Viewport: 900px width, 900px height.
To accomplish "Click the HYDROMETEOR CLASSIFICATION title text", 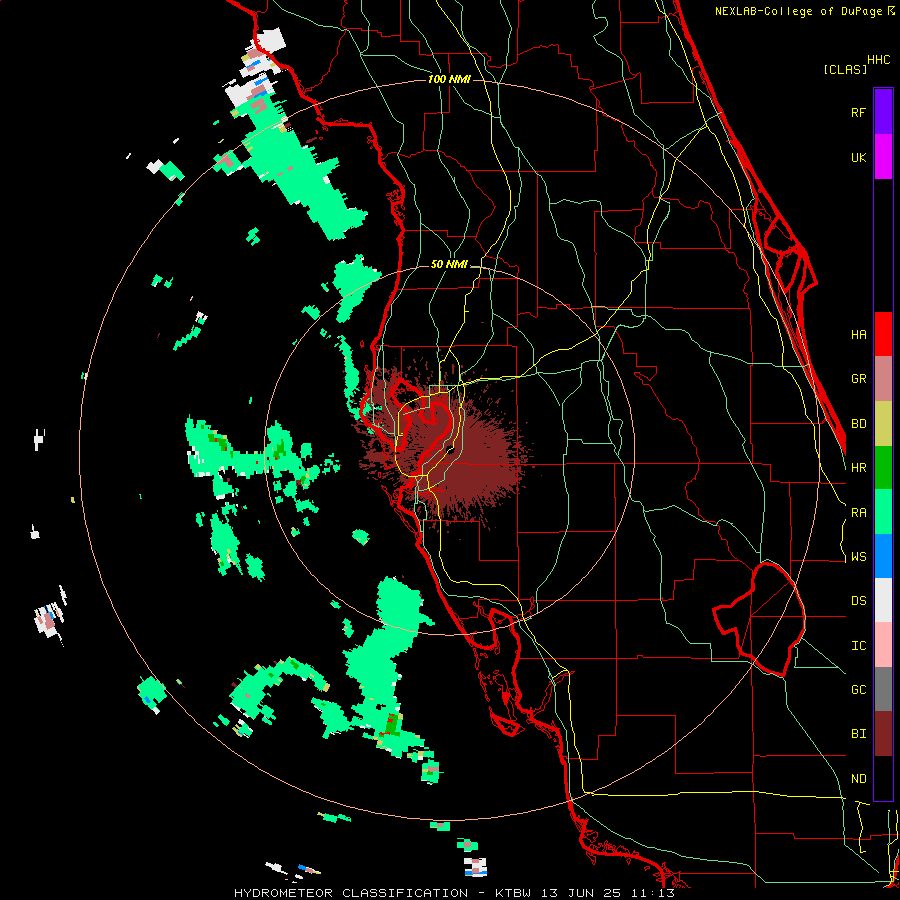I will tap(351, 893).
